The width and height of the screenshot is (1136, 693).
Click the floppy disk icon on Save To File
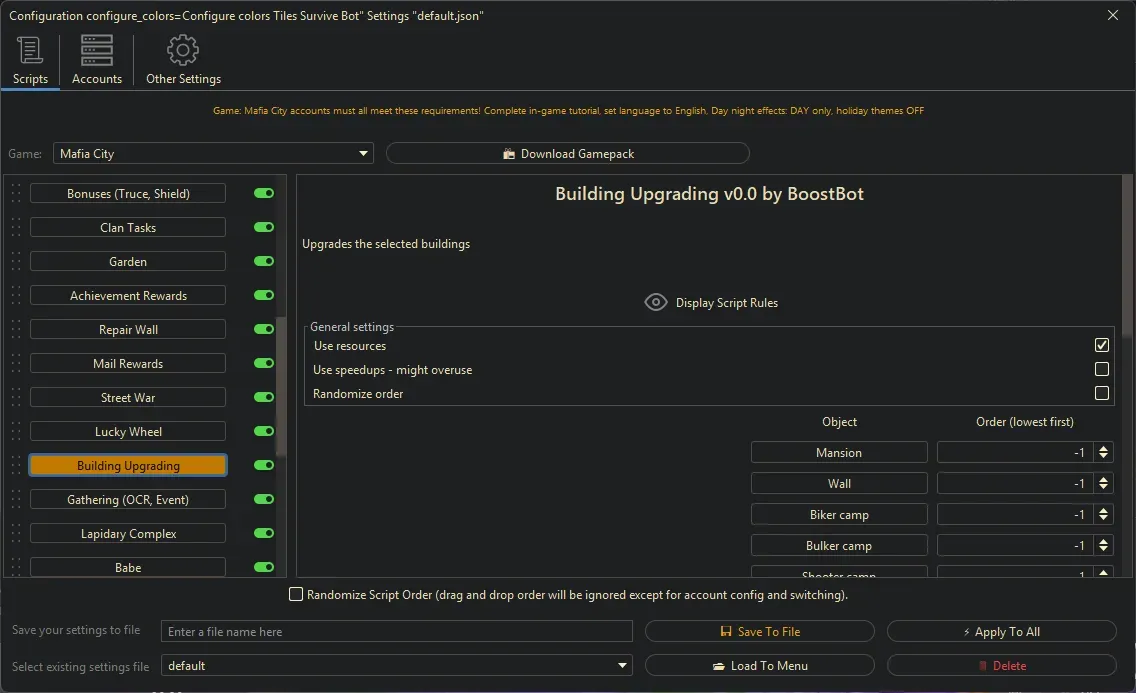724,631
